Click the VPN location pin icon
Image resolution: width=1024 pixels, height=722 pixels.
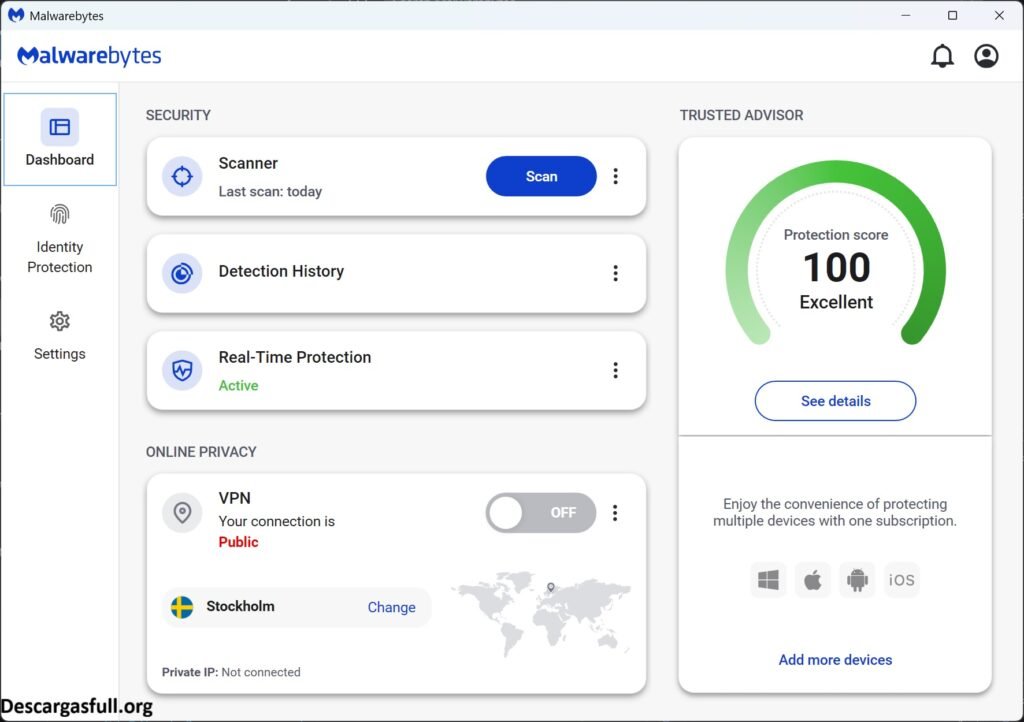coord(182,513)
